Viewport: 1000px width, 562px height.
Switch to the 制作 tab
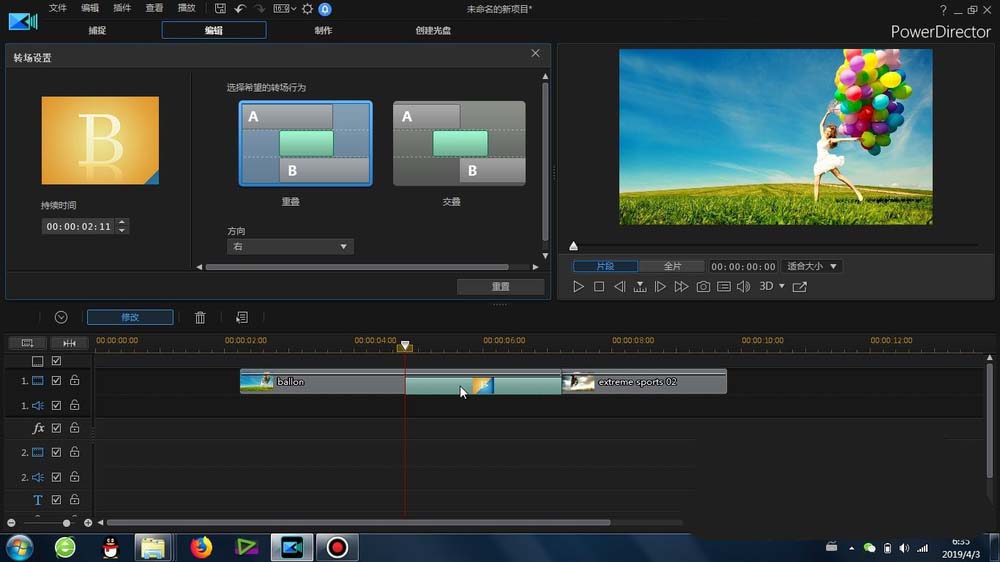[323, 30]
